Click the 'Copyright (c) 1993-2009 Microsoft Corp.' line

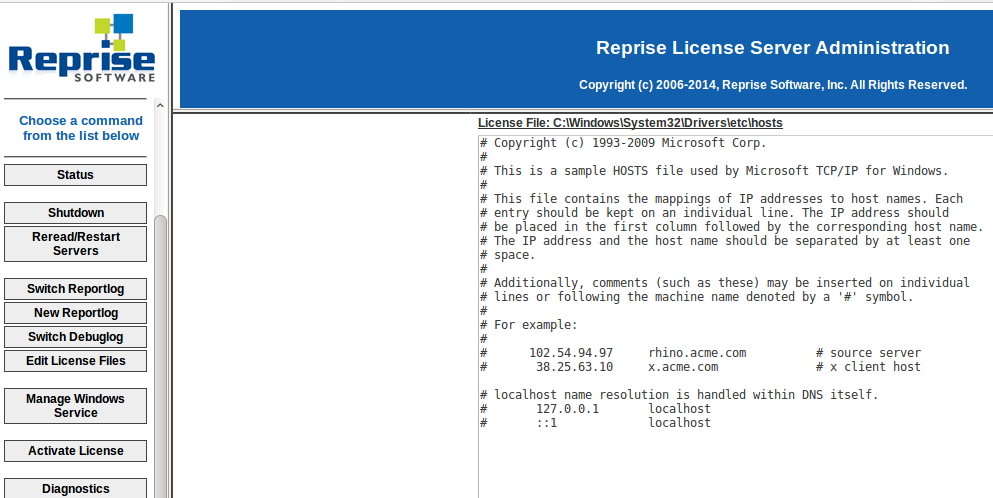click(623, 143)
